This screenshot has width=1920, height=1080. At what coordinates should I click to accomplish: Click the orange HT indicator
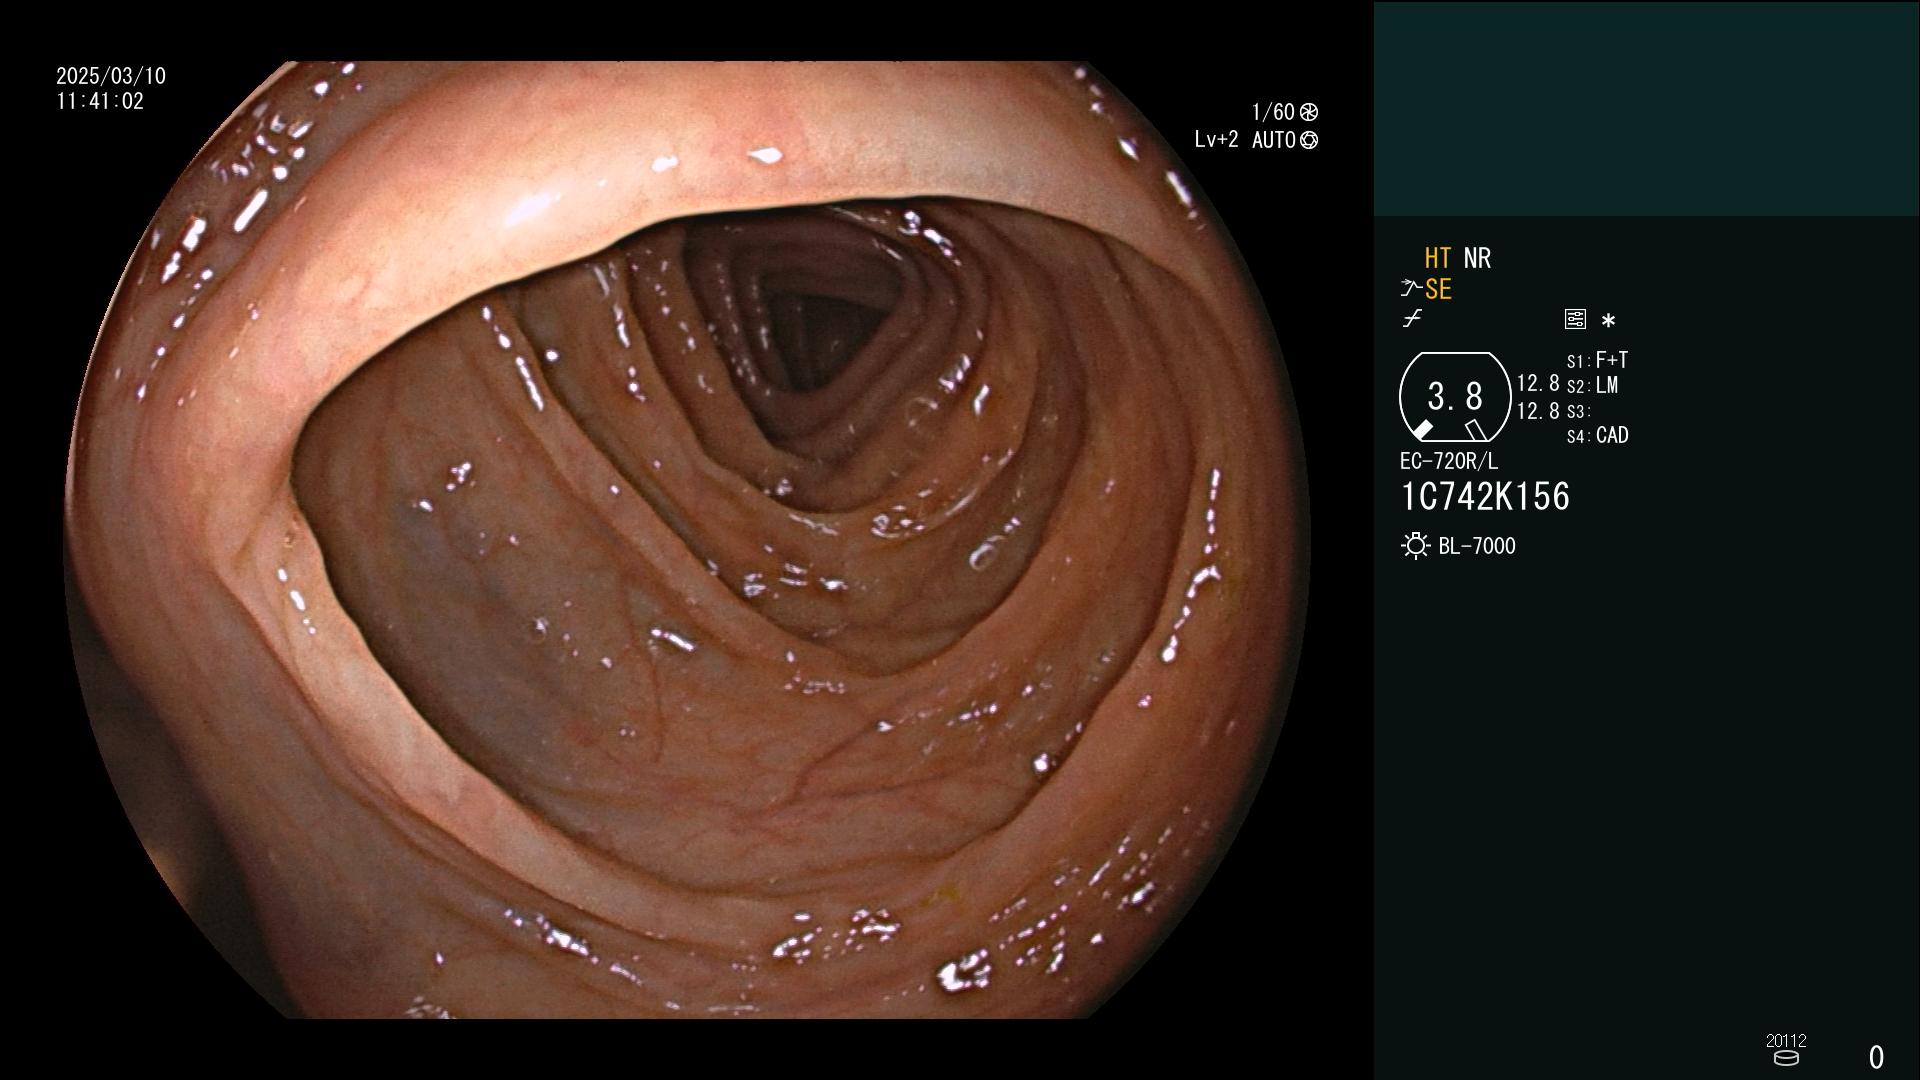pos(1437,258)
